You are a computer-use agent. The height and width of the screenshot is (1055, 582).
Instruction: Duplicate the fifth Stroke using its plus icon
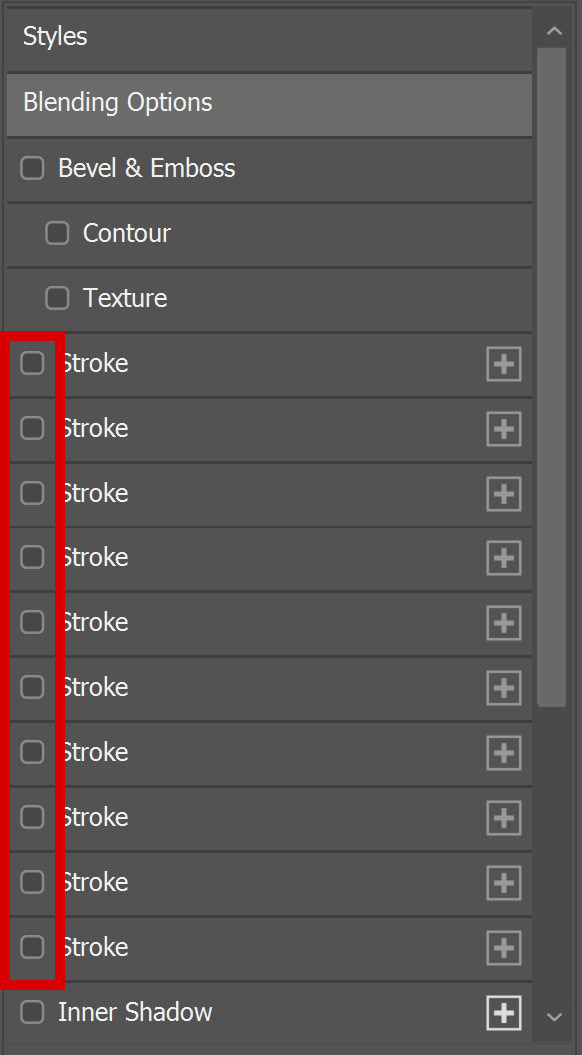pyautogui.click(x=503, y=623)
